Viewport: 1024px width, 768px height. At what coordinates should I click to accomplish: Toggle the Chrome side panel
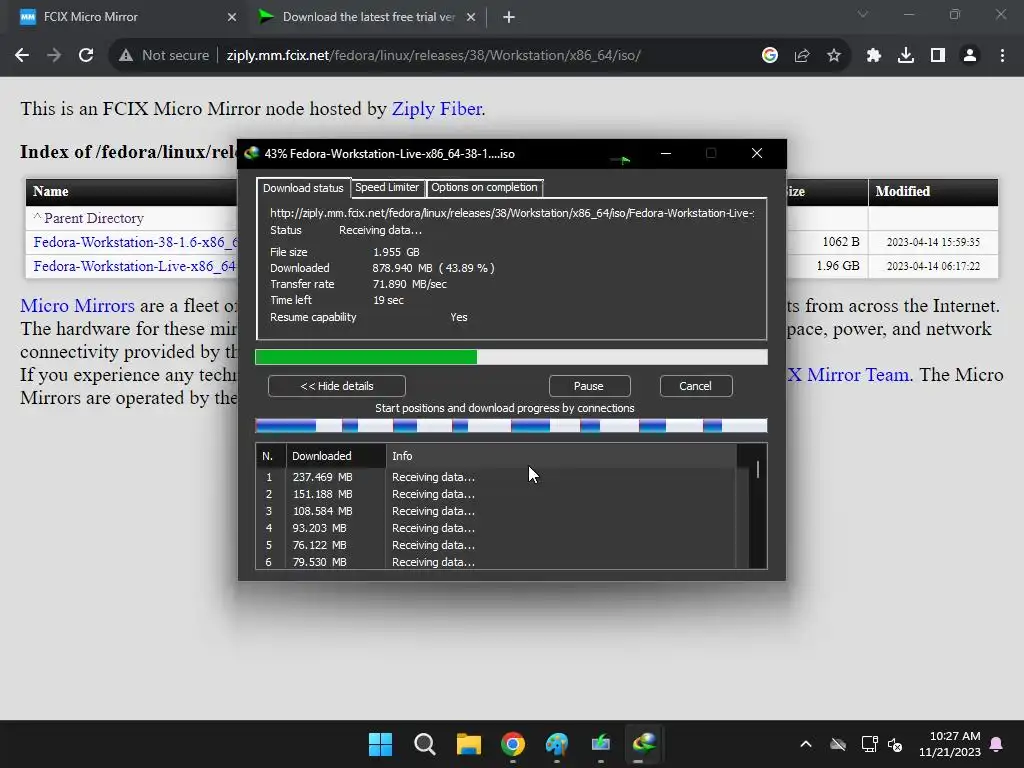click(x=938, y=56)
